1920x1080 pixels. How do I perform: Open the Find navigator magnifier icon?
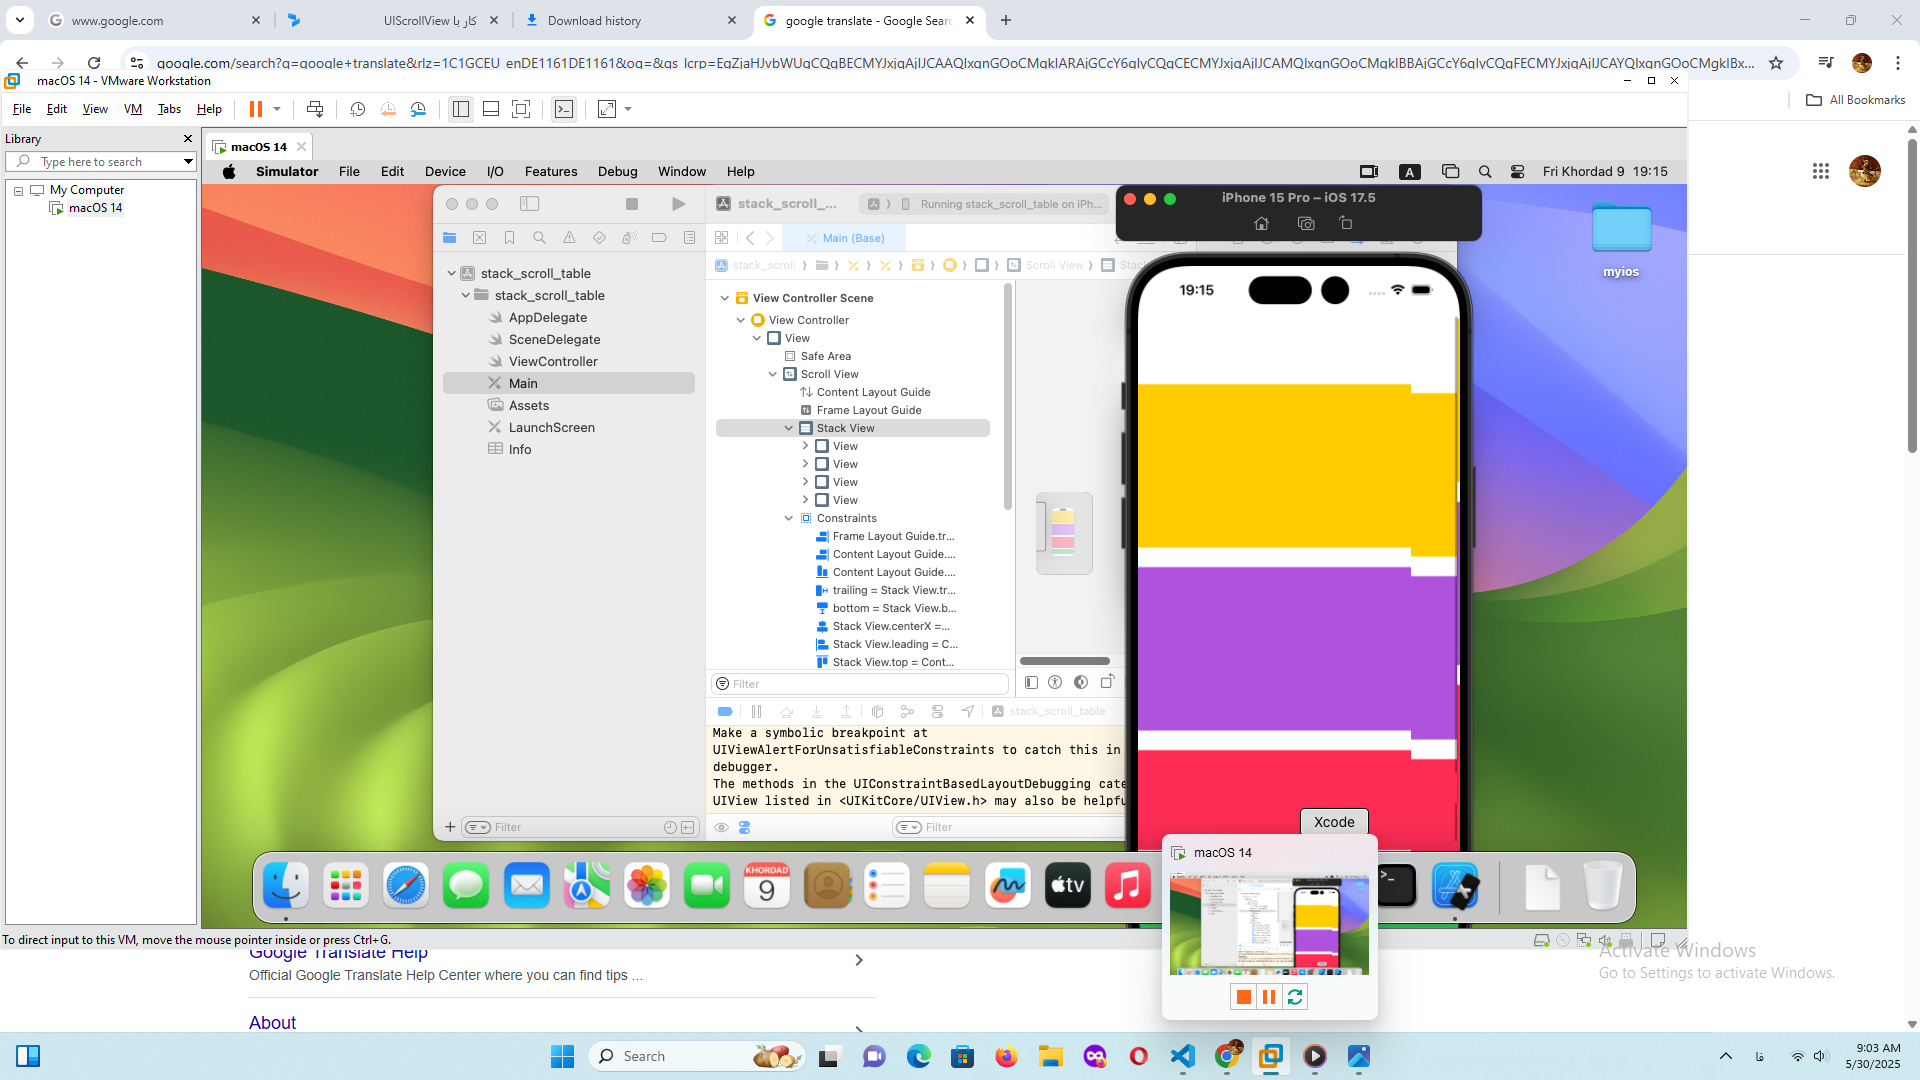click(x=539, y=238)
